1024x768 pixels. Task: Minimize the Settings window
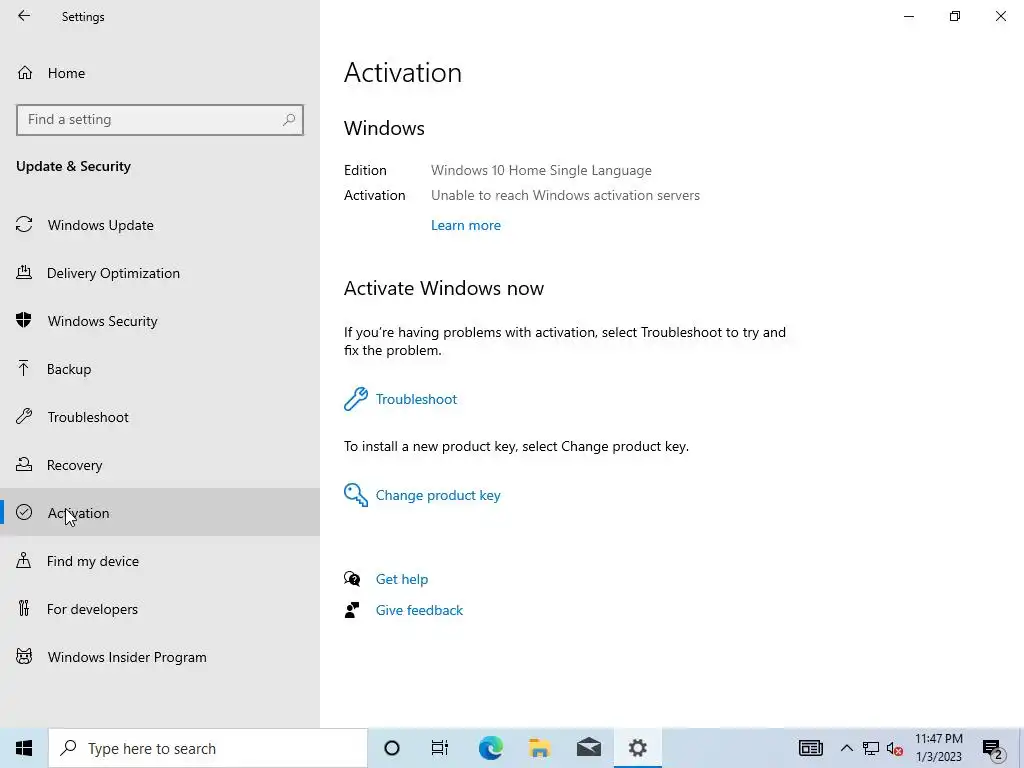click(909, 16)
